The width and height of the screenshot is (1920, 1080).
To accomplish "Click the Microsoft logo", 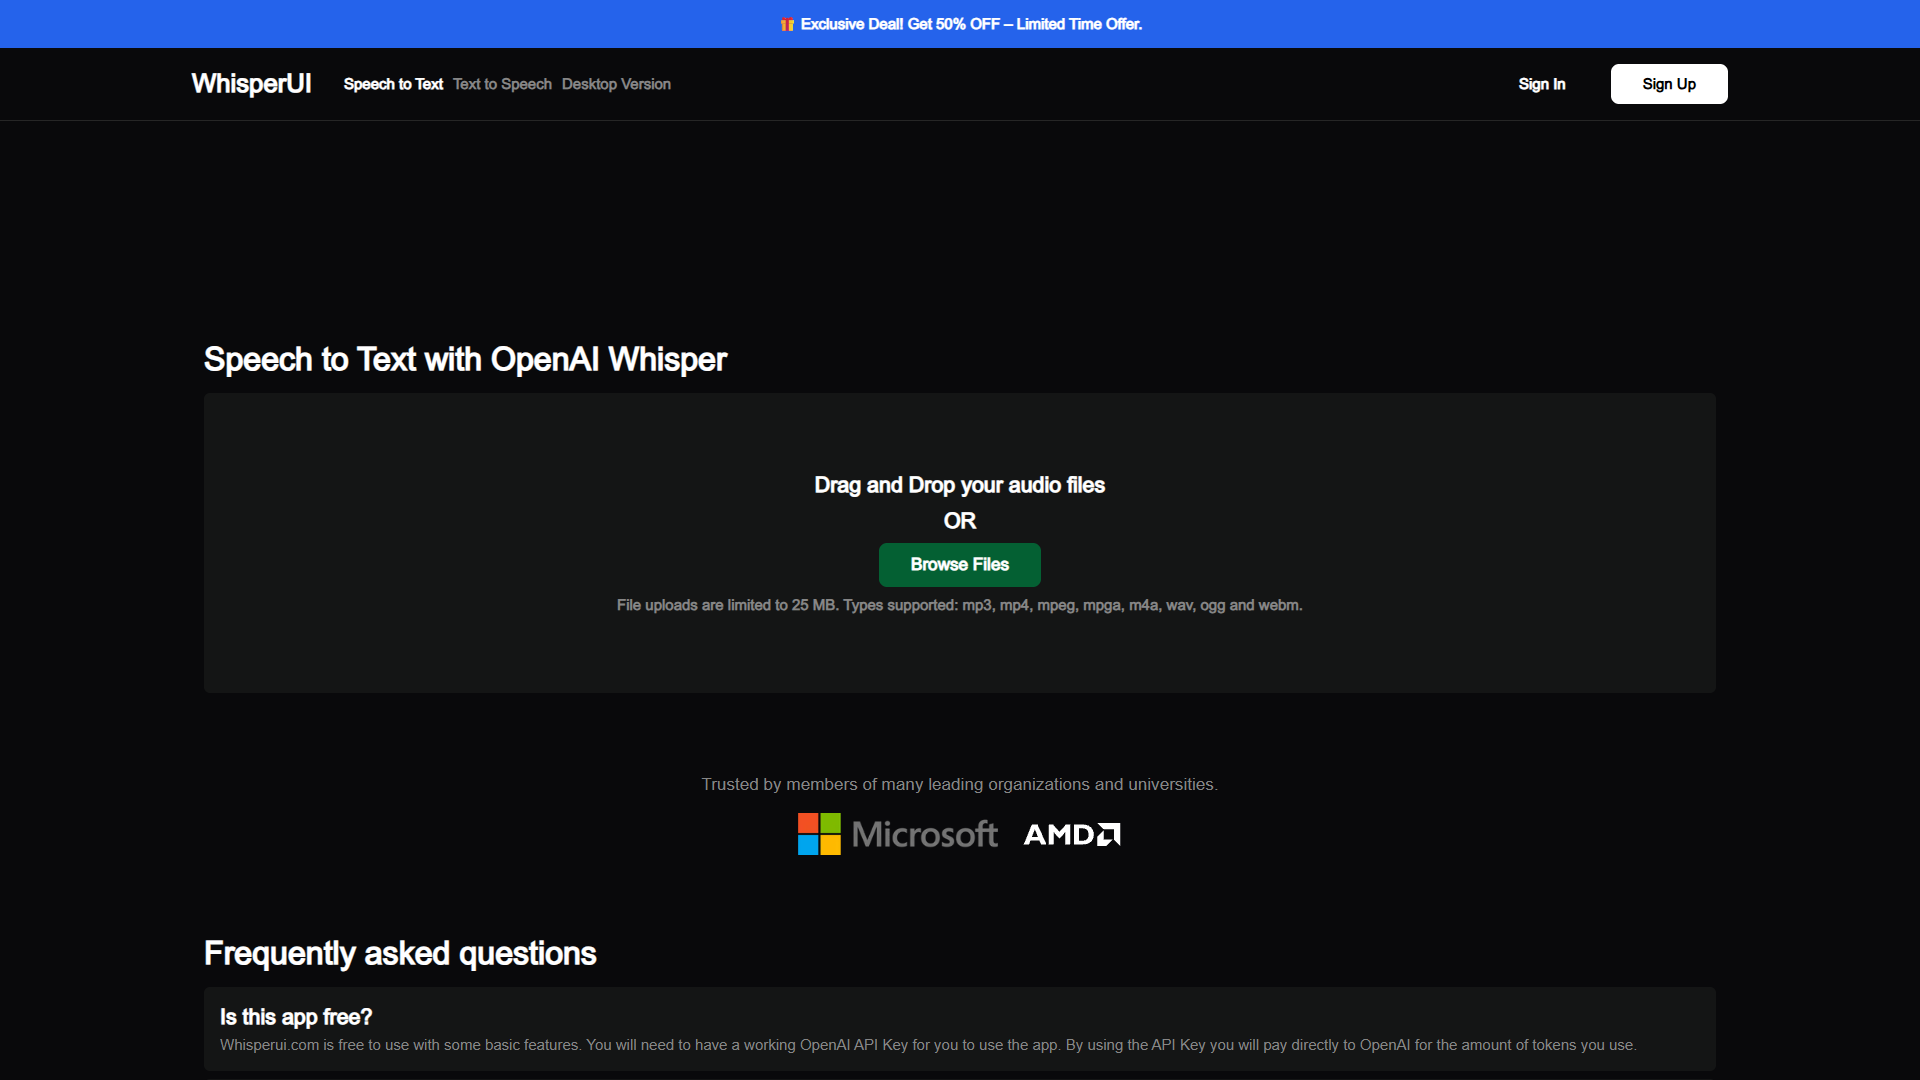I will click(897, 834).
